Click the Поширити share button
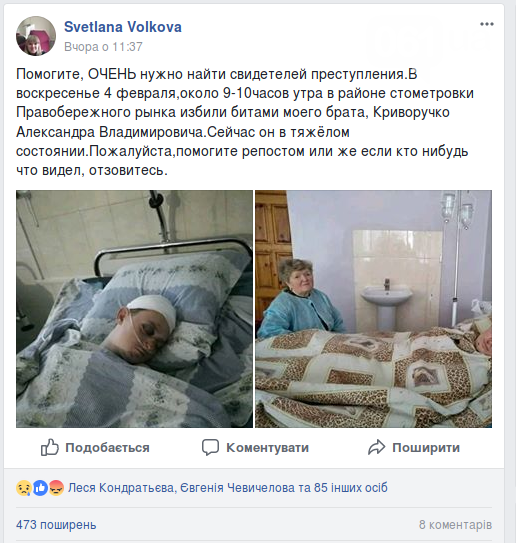Viewport: 516px width, 543px height. pos(426,448)
